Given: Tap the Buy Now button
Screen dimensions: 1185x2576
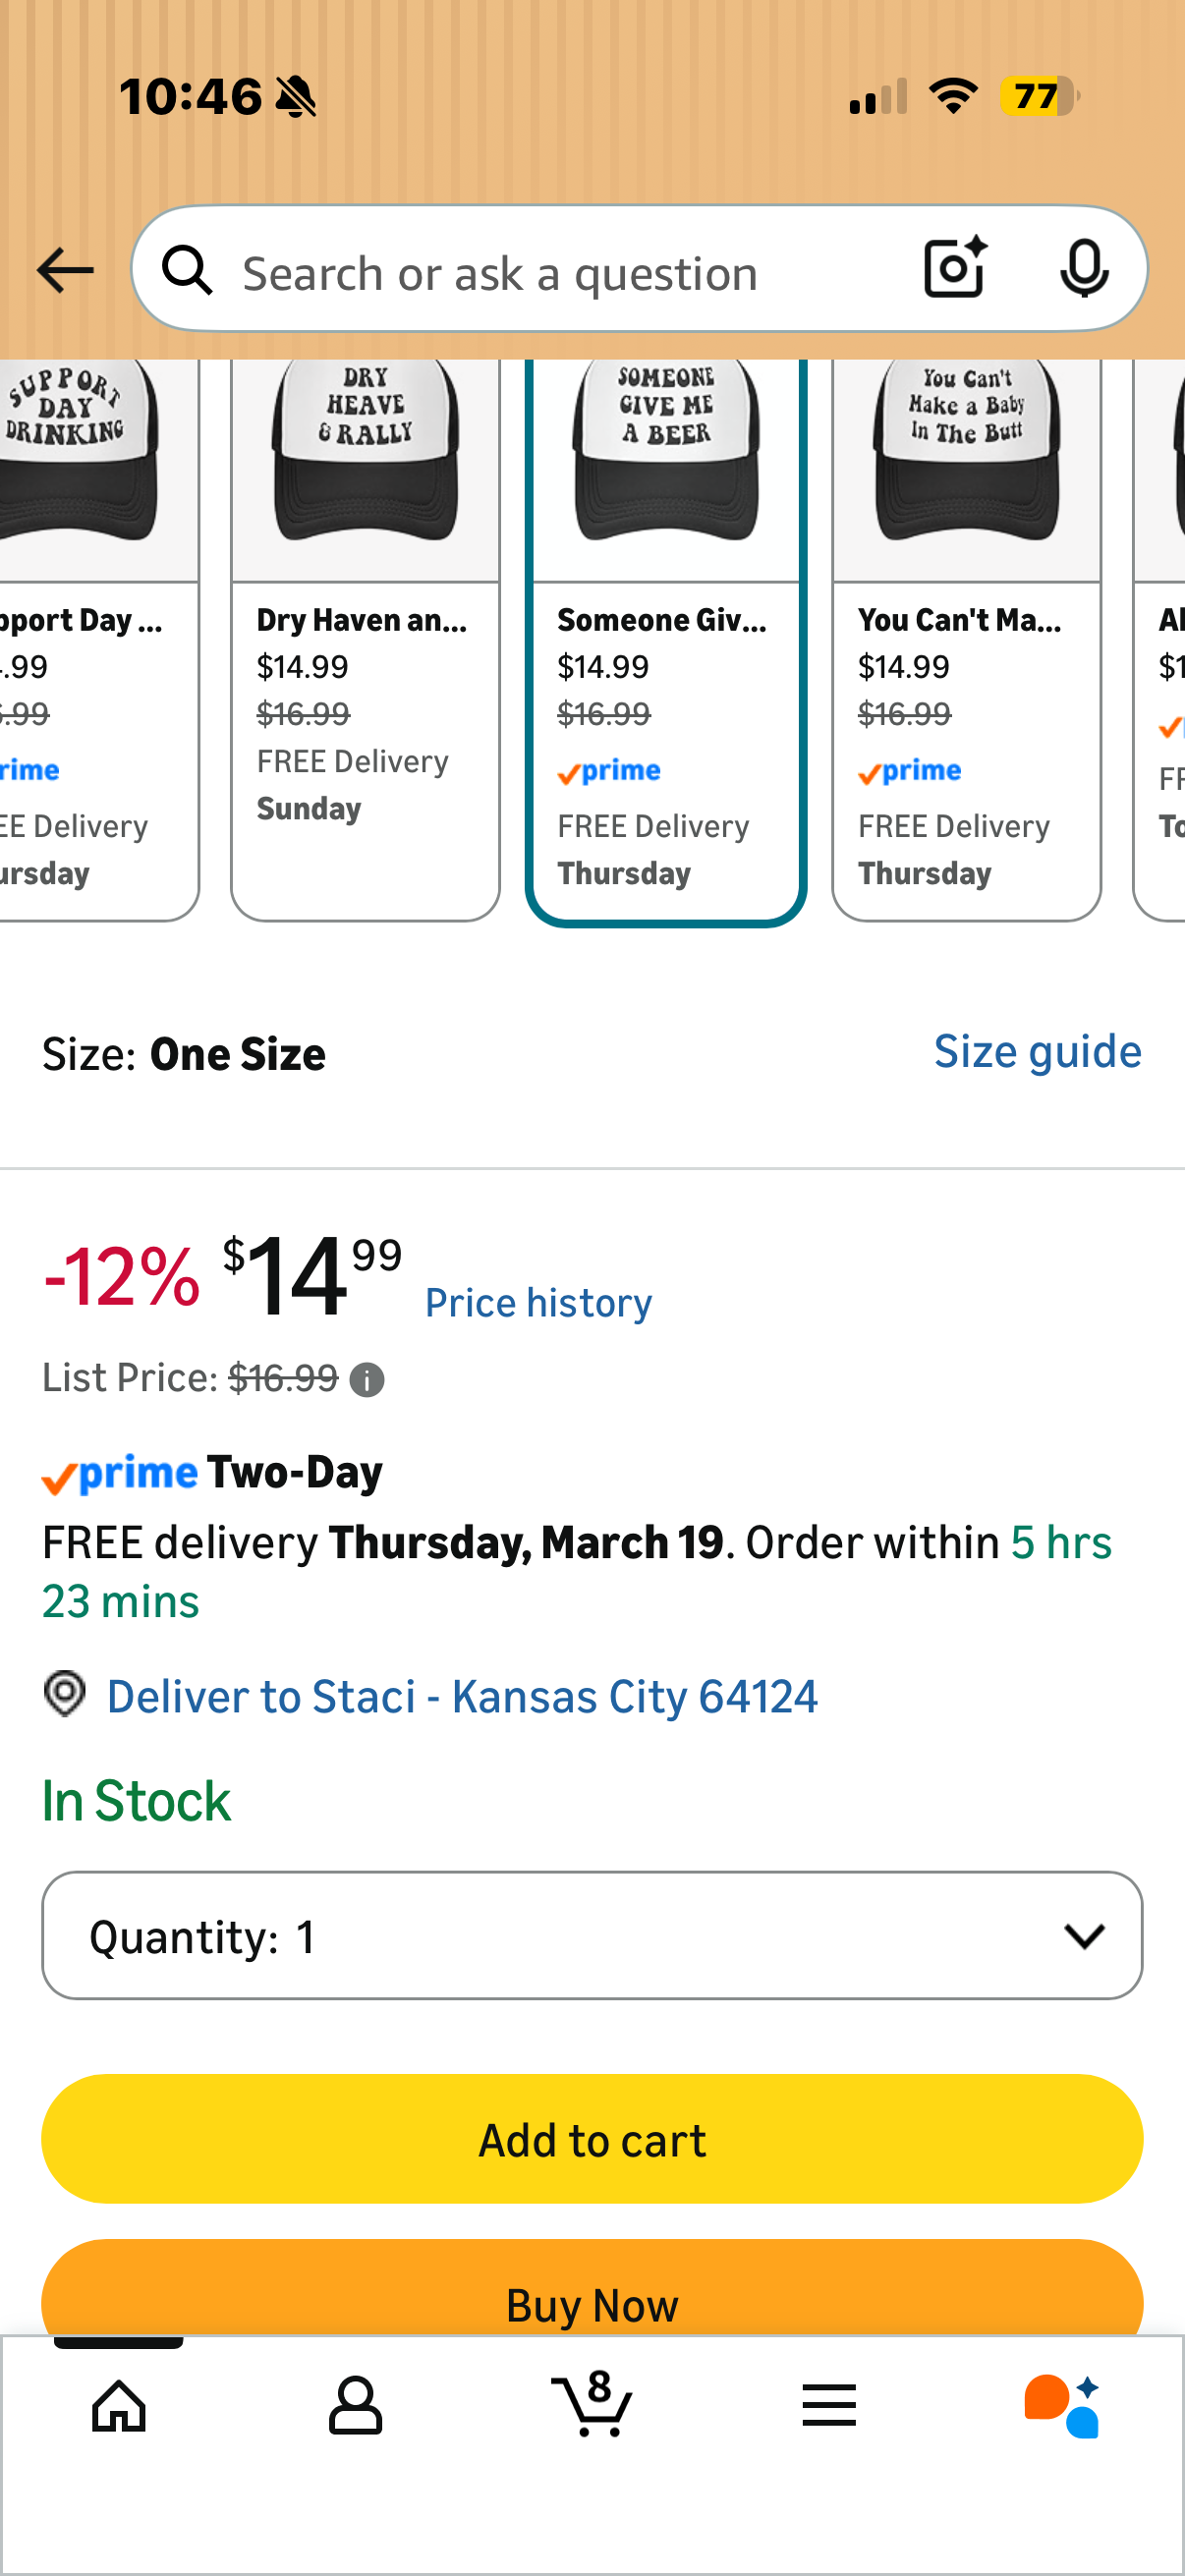Looking at the screenshot, I should point(592,2290).
